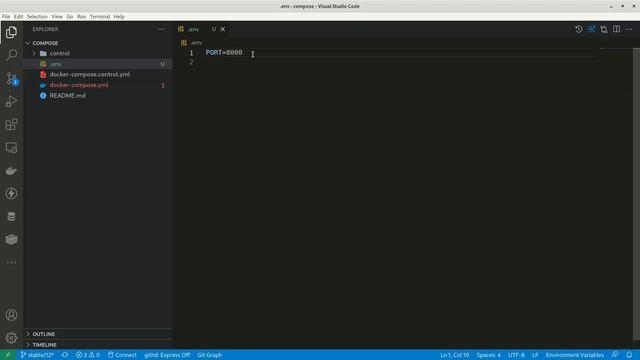Select the .env file in Explorer

(98, 64)
